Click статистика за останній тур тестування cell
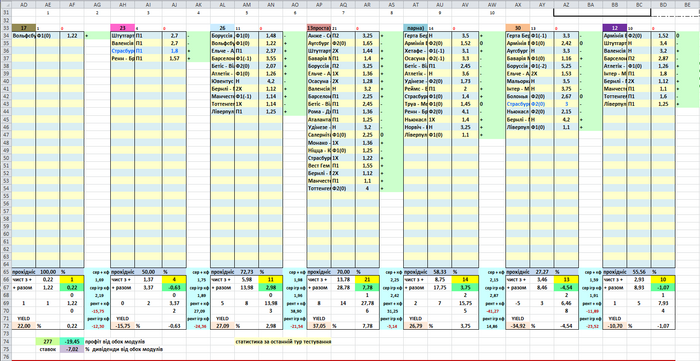The image size is (700, 361). [x=283, y=341]
